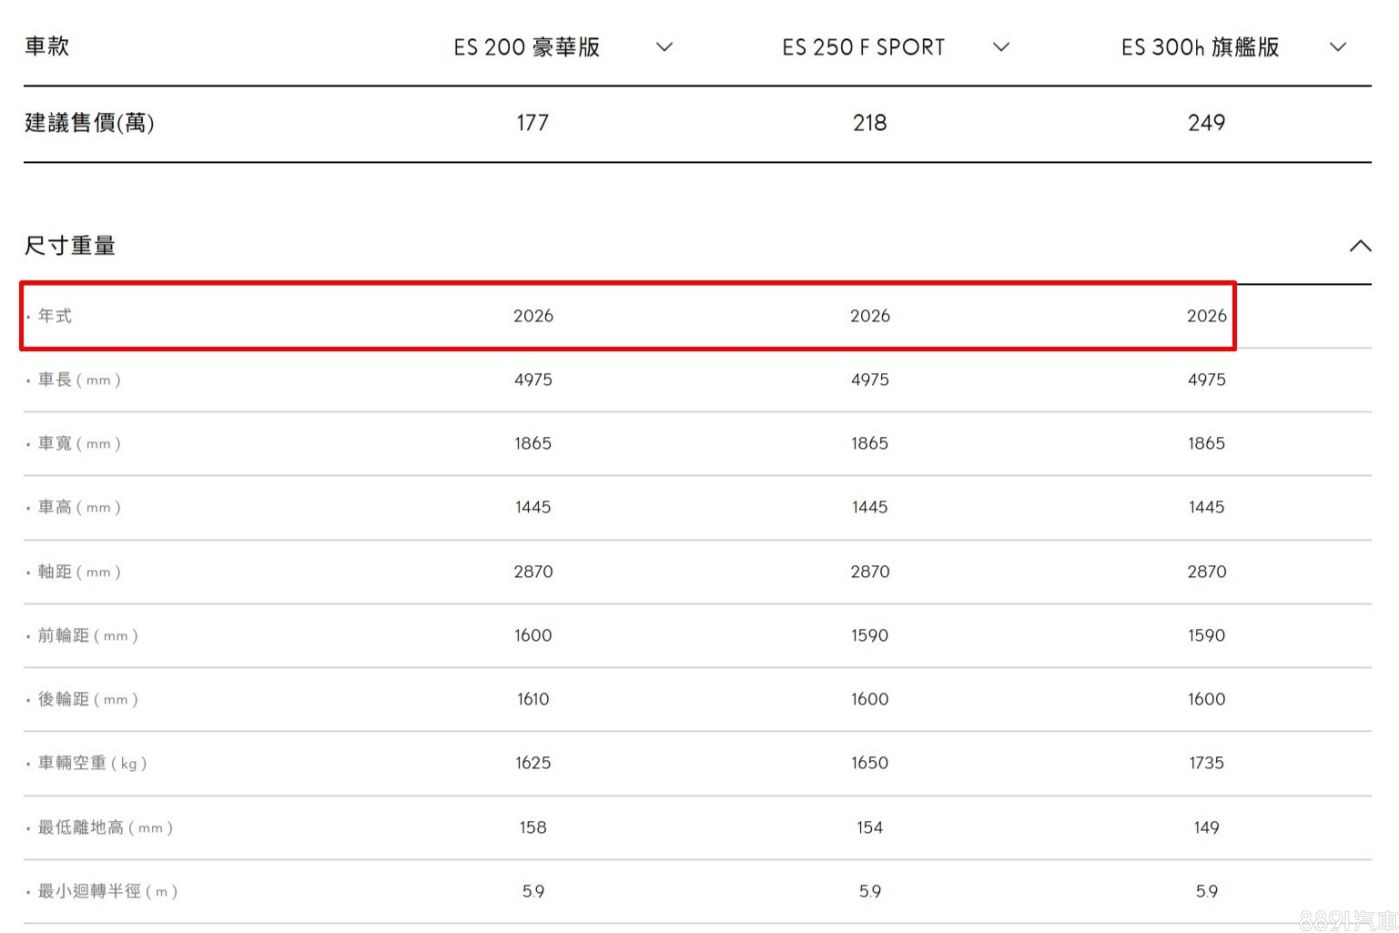Click the 最低離地高 value 154

point(869,828)
